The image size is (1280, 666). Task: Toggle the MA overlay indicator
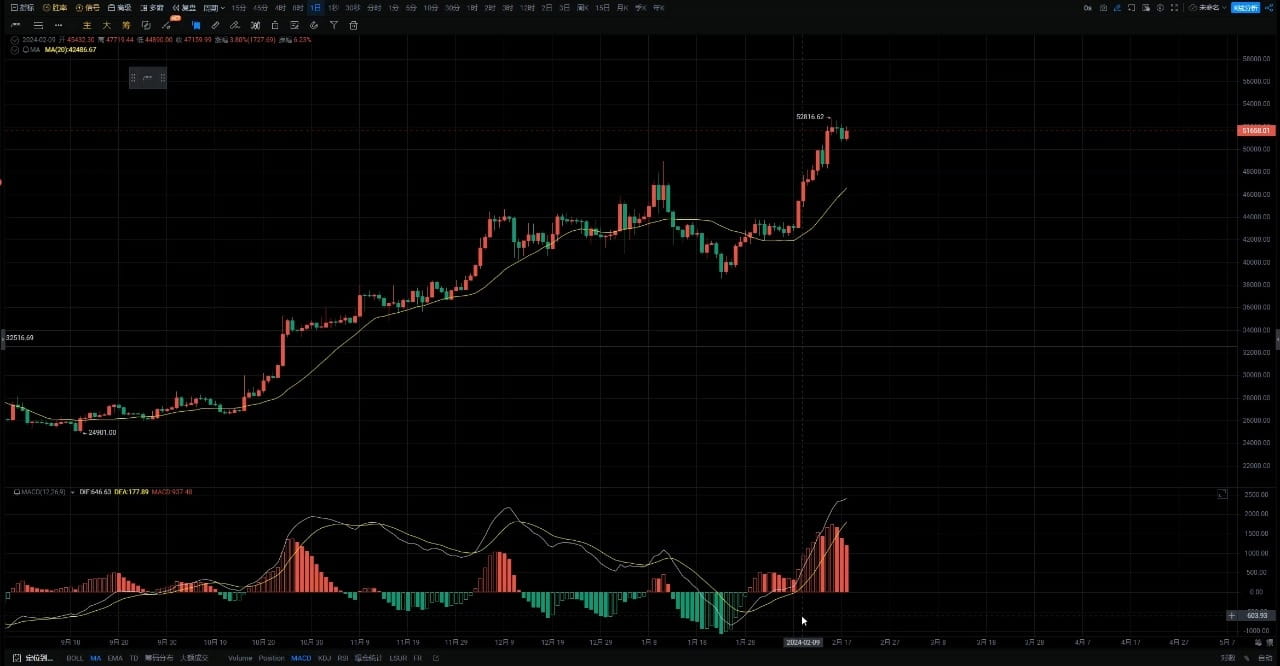96,658
